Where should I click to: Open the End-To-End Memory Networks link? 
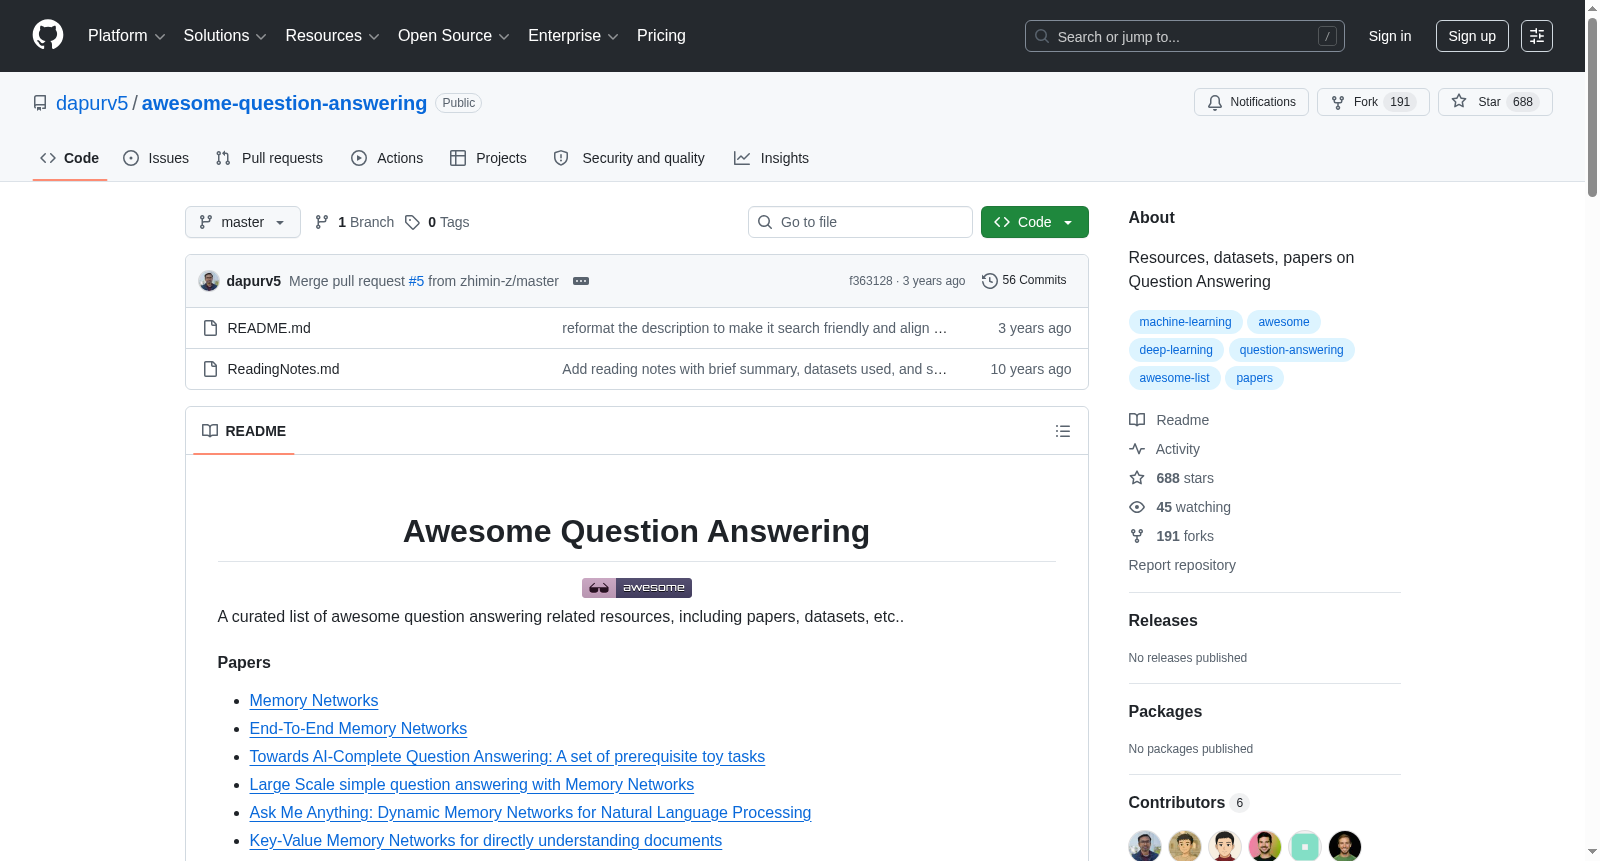tap(358, 729)
